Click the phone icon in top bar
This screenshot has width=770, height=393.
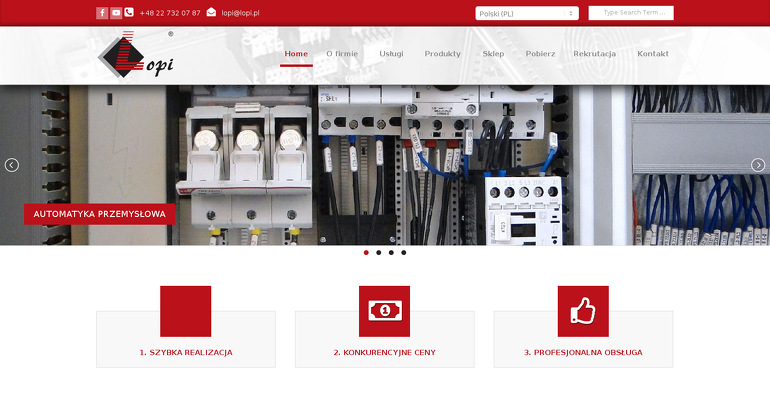click(x=129, y=12)
